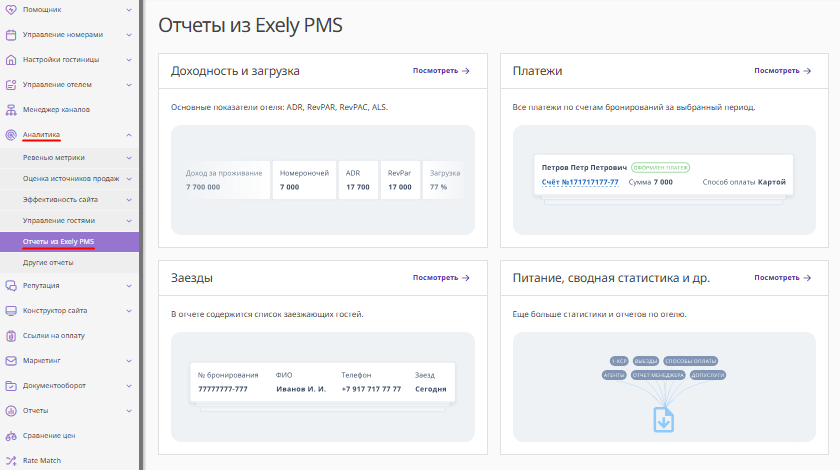
Task: Click the Питание, сводная статистика и др. title
Action: [611, 278]
